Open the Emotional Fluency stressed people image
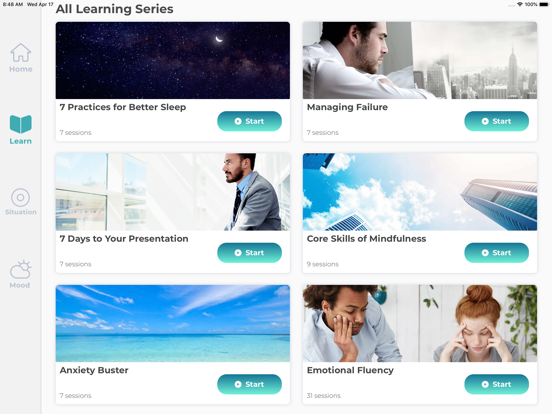The image size is (552, 414). (x=420, y=323)
